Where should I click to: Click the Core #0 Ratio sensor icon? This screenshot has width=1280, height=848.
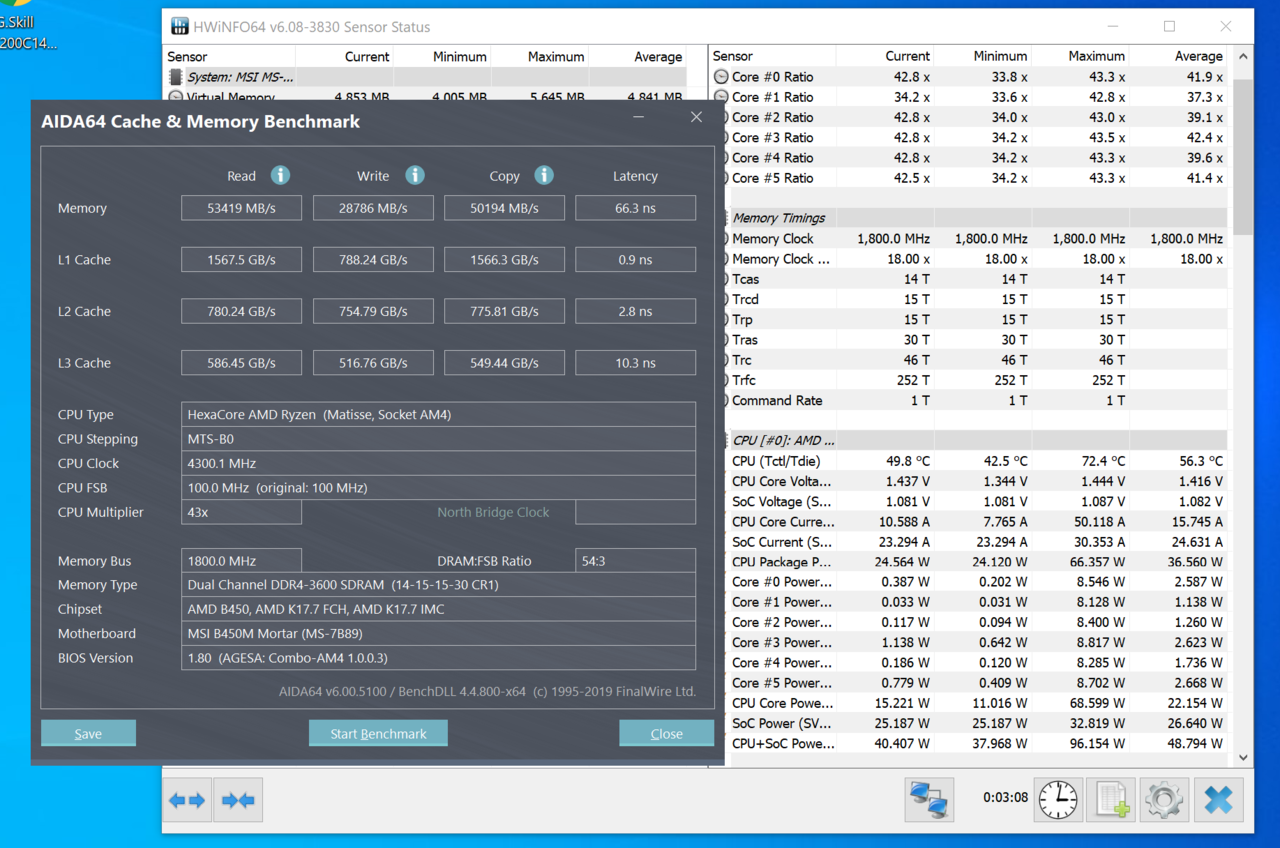721,77
